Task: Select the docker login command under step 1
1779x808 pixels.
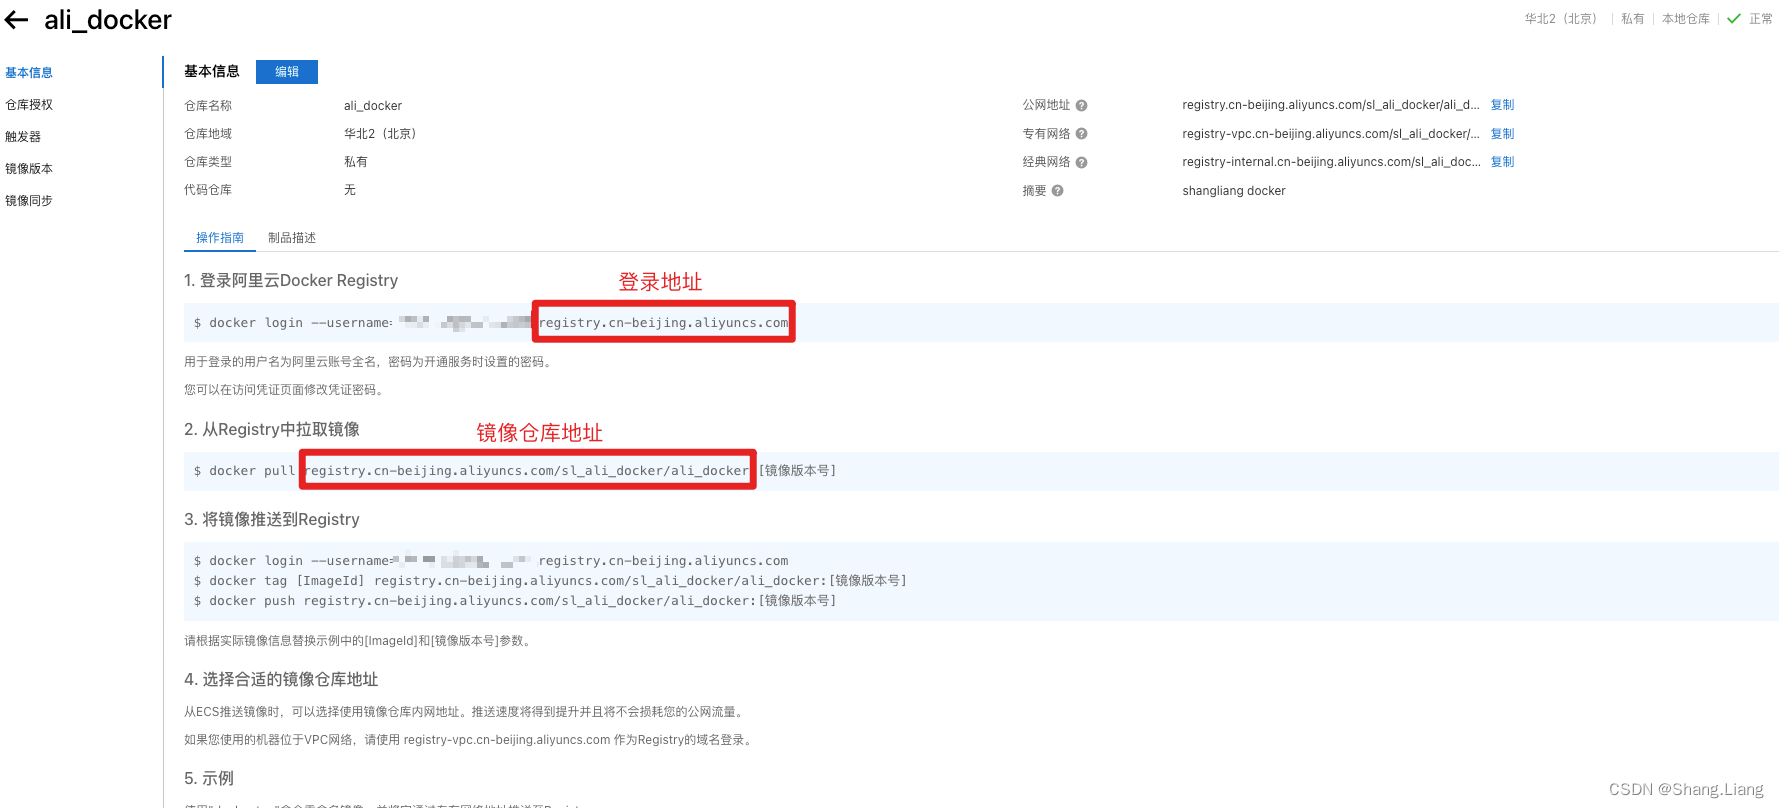Action: point(491,323)
